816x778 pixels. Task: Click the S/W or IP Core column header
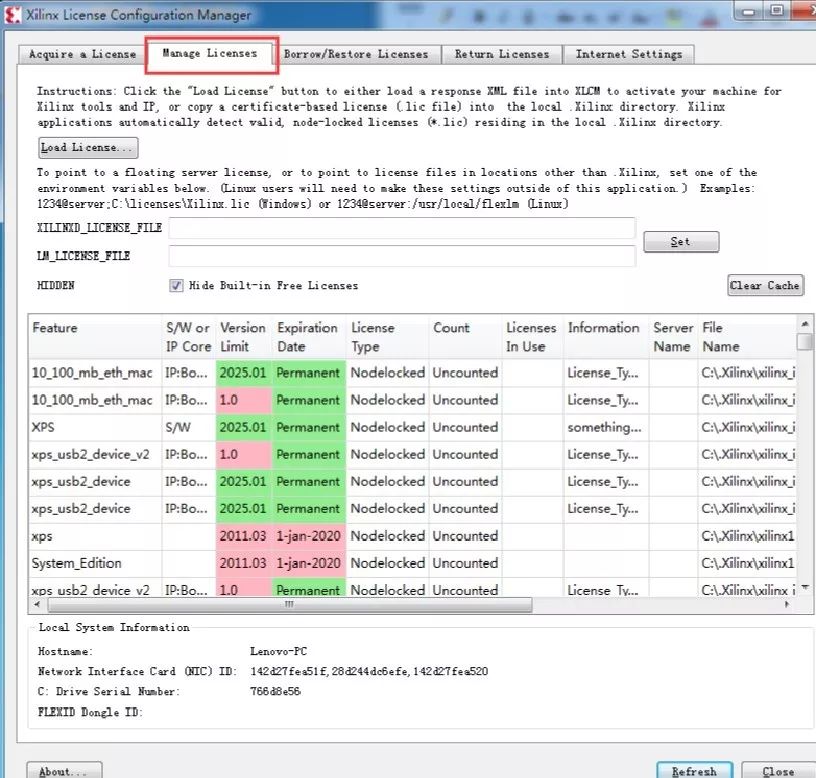[188, 337]
